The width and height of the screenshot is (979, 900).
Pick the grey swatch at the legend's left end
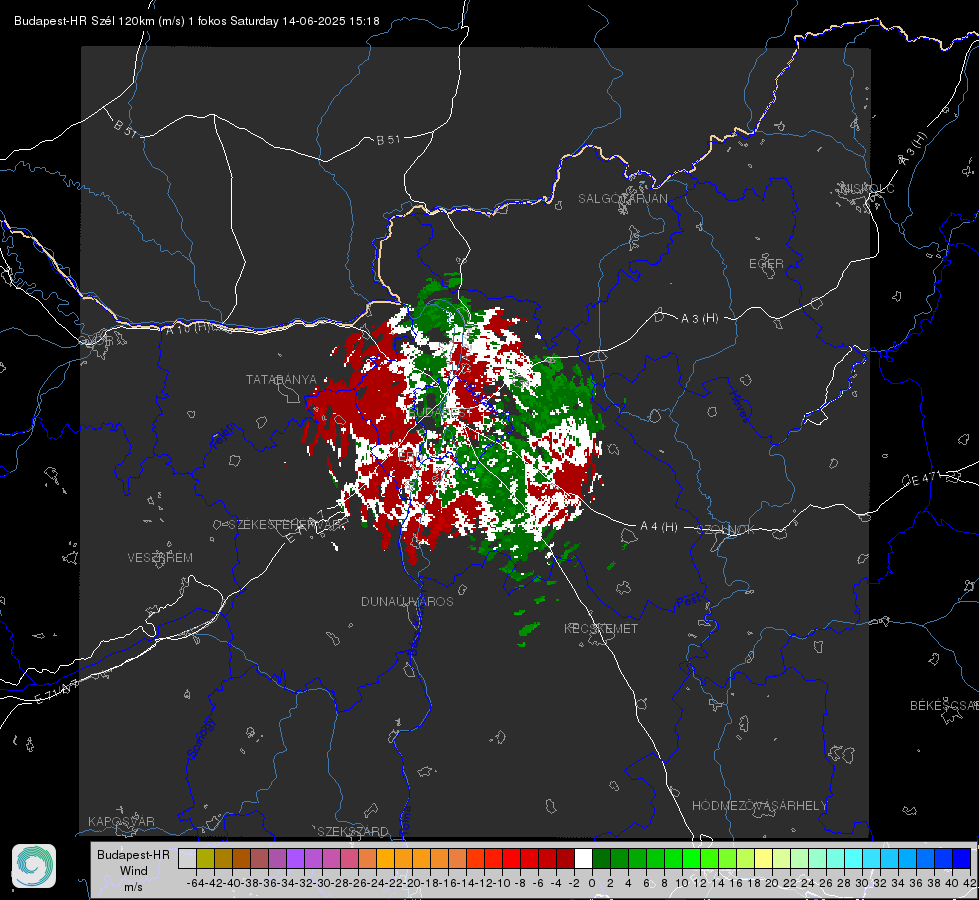point(187,858)
